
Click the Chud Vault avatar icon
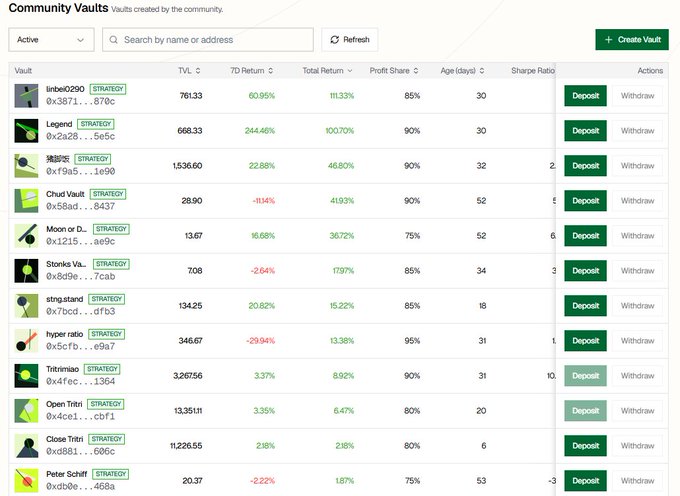26,201
